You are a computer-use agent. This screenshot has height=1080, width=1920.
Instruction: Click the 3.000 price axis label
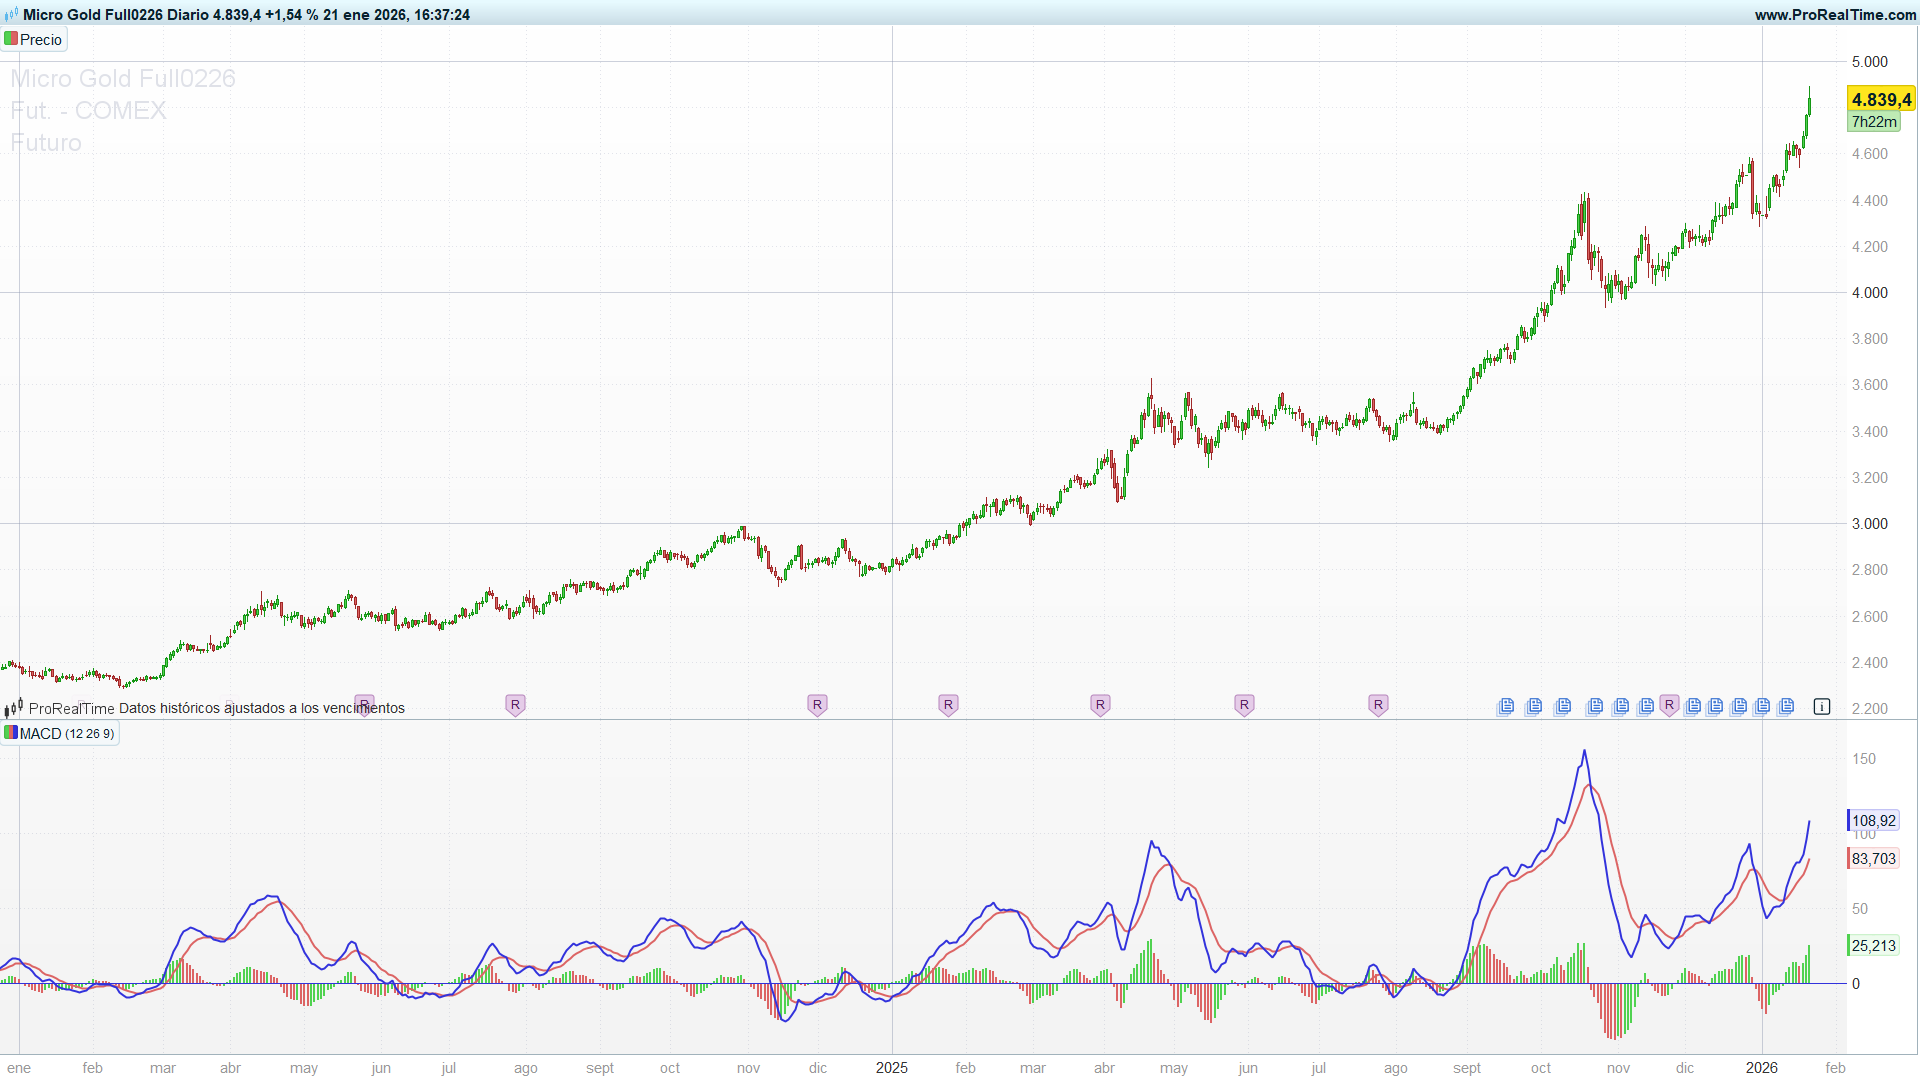pyautogui.click(x=1870, y=524)
